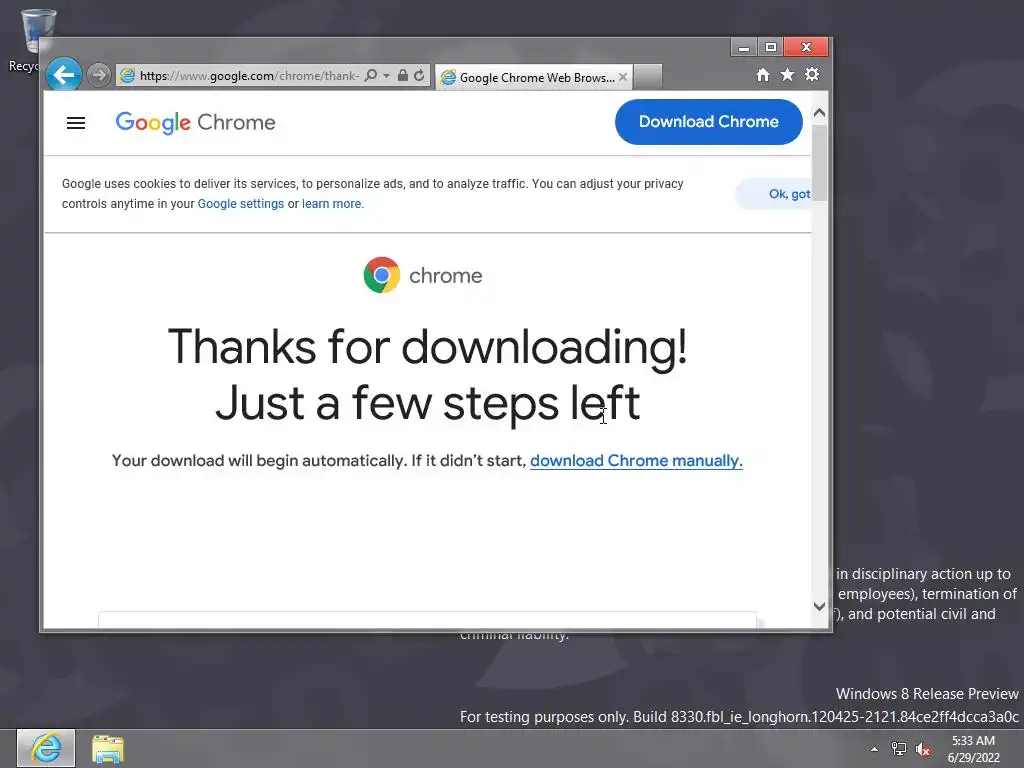This screenshot has width=1024, height=768.
Task: Open the Tools gear icon
Action: click(x=812, y=74)
